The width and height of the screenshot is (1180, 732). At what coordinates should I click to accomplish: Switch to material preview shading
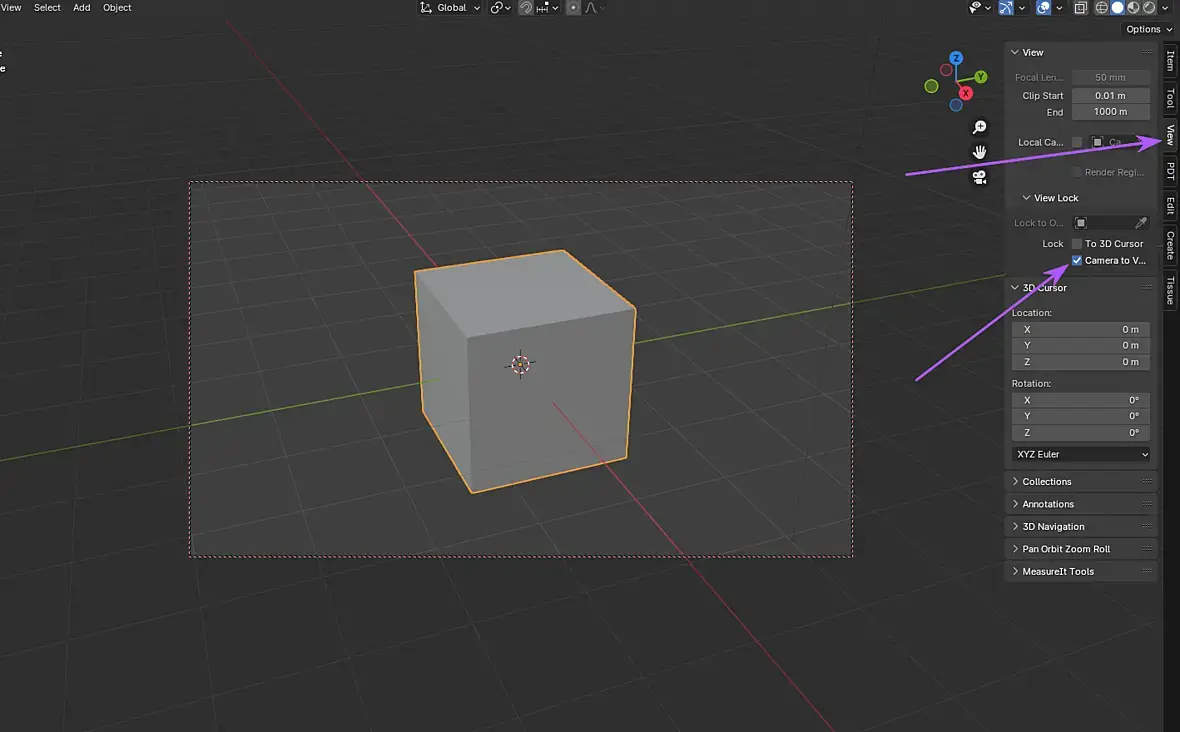1133,8
